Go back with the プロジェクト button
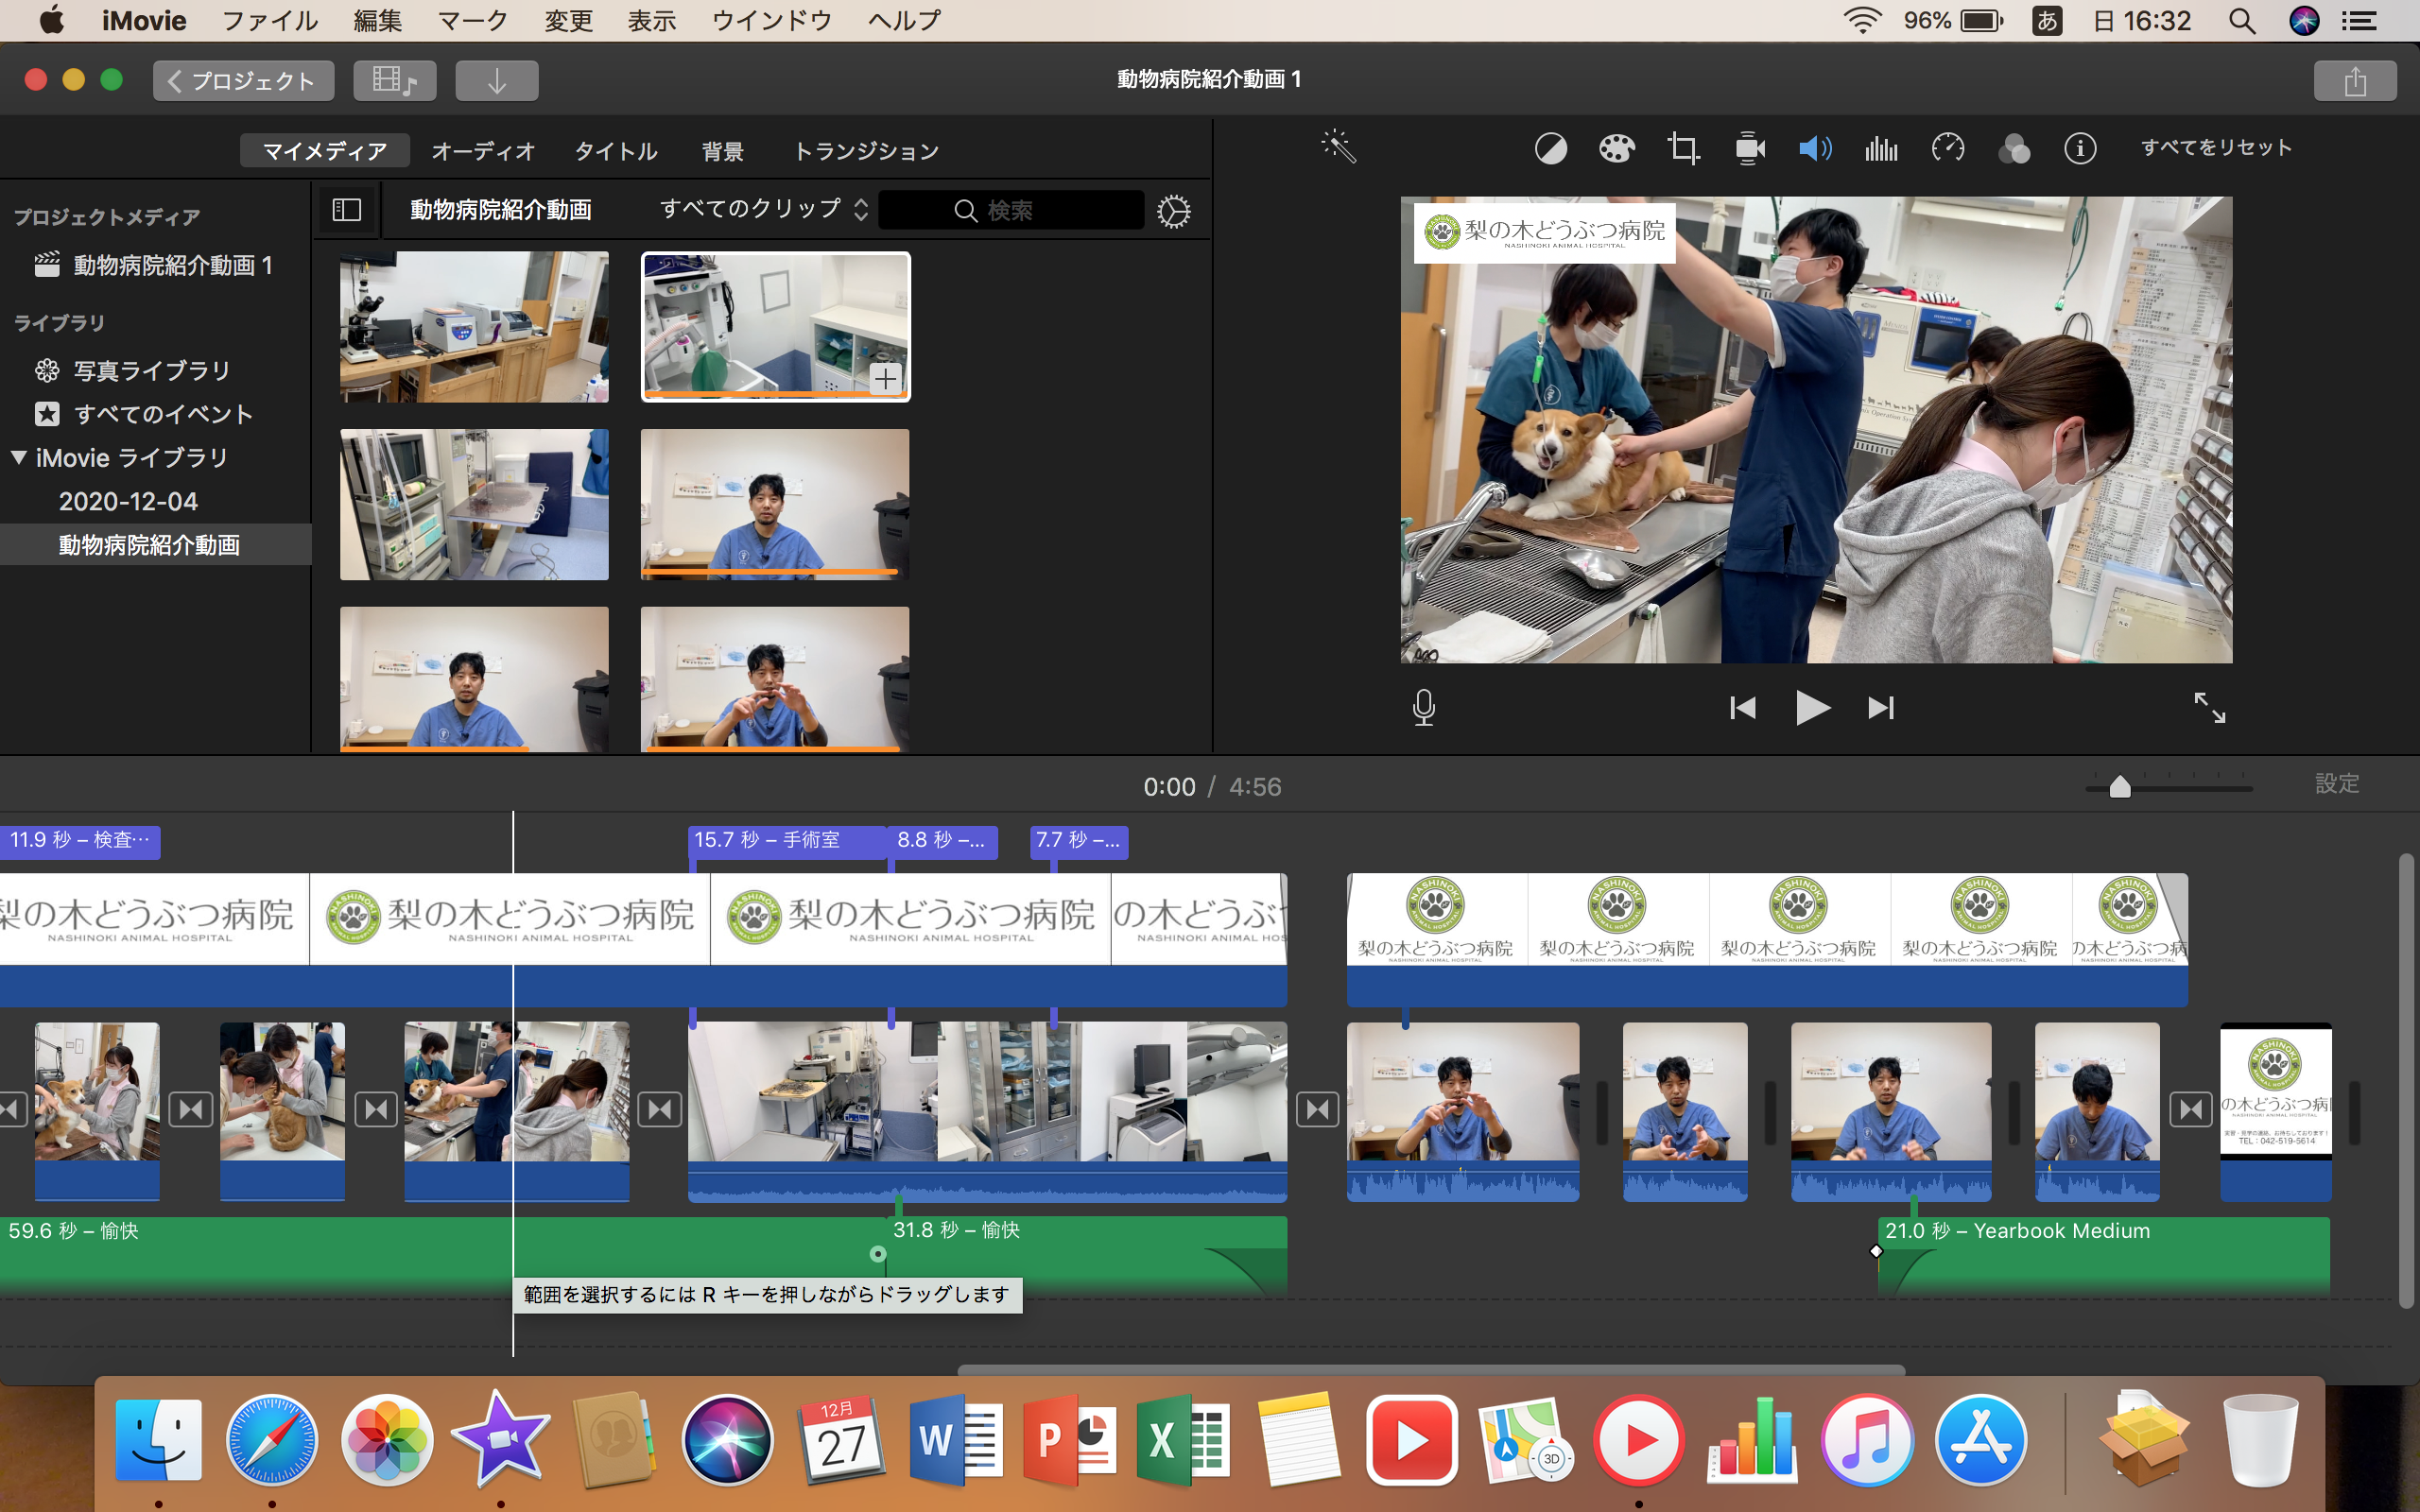This screenshot has width=2420, height=1512. click(243, 81)
